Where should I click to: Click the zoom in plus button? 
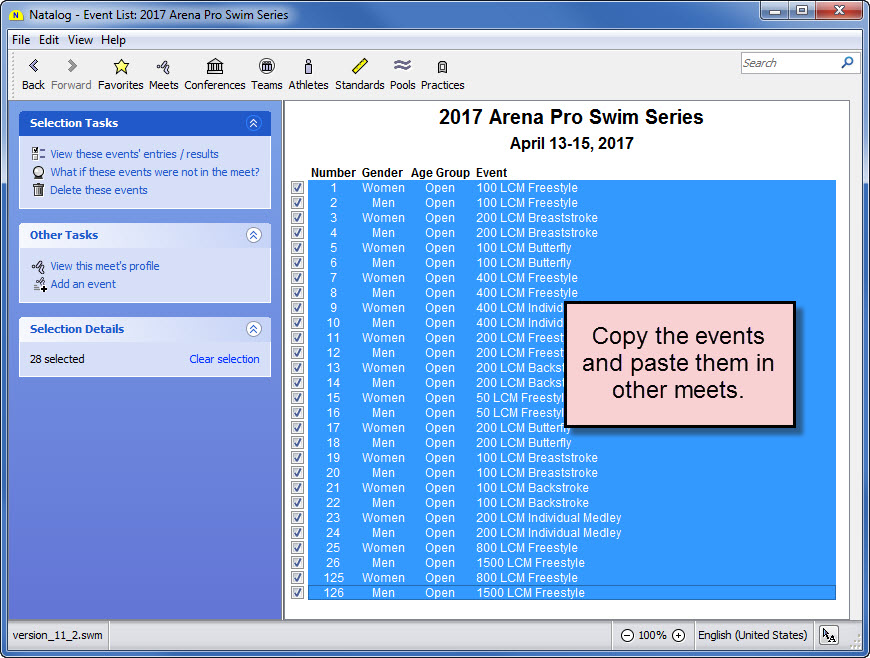[678, 635]
